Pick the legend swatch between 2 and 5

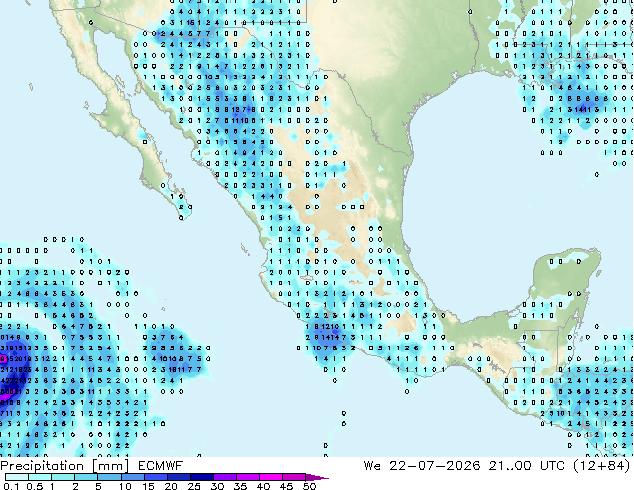click(x=86, y=477)
